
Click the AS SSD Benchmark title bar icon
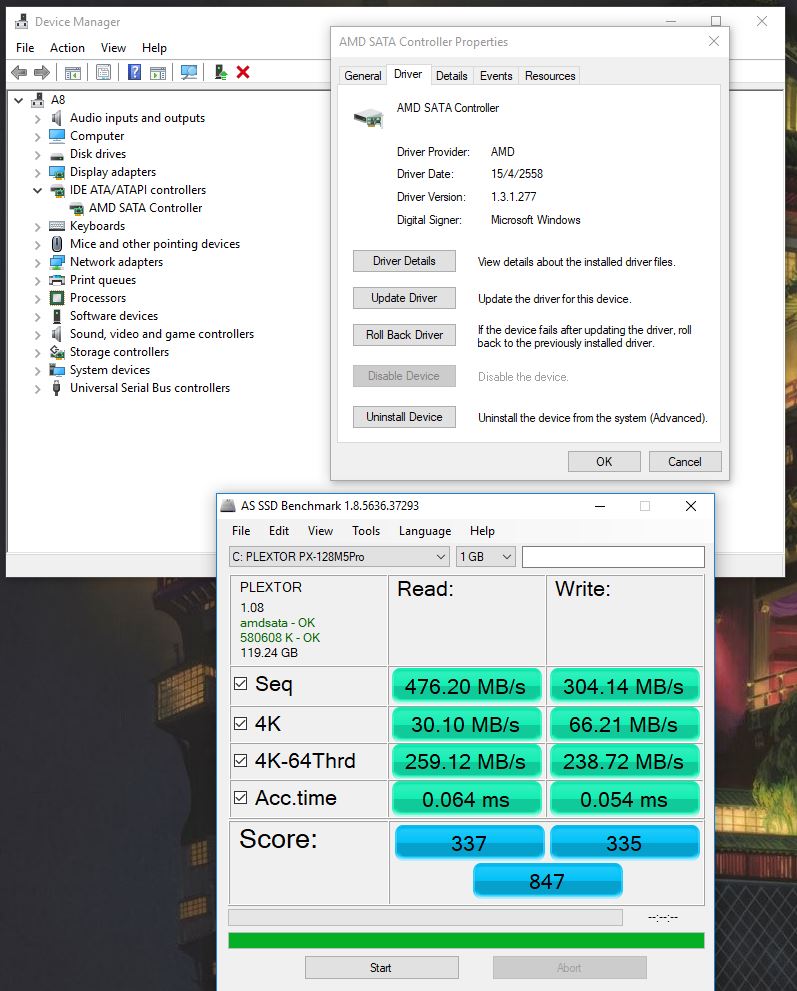coord(227,506)
